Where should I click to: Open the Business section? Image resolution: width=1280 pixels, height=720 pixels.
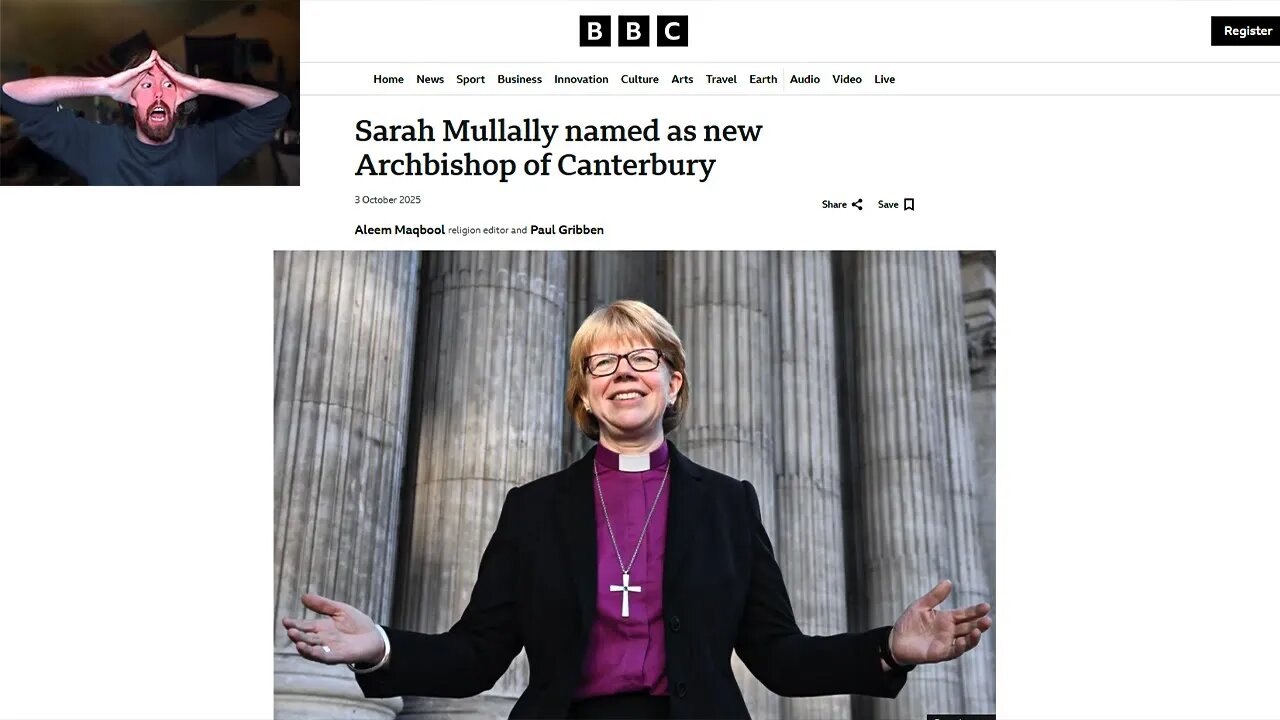519,79
